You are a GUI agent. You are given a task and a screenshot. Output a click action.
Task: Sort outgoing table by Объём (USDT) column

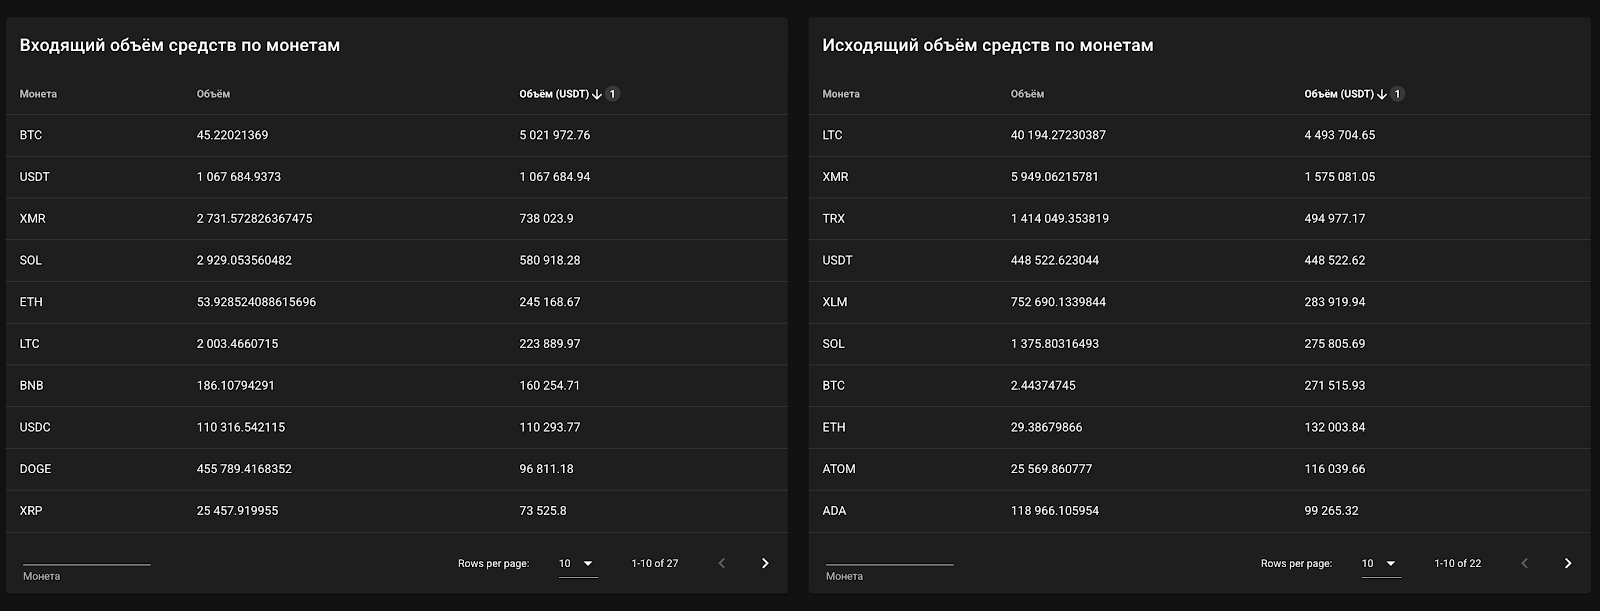[1339, 94]
